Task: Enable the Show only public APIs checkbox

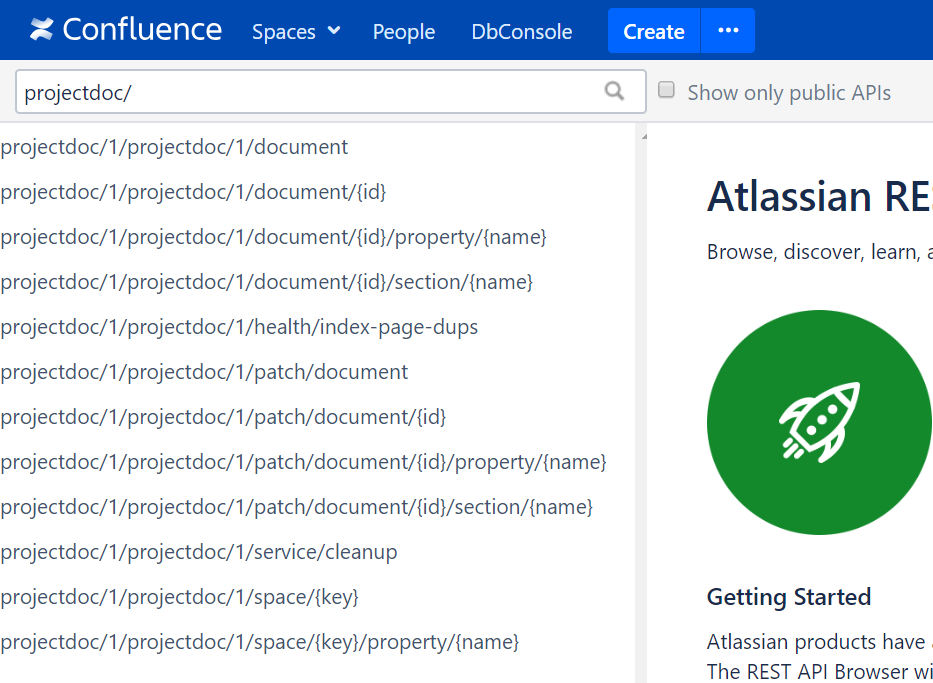Action: [666, 89]
